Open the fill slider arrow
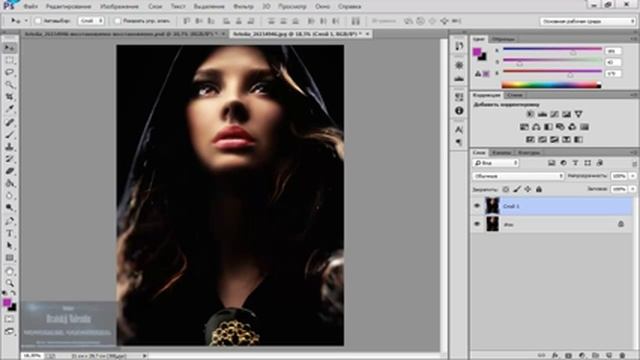This screenshot has height=360, width=640. pos(633,189)
